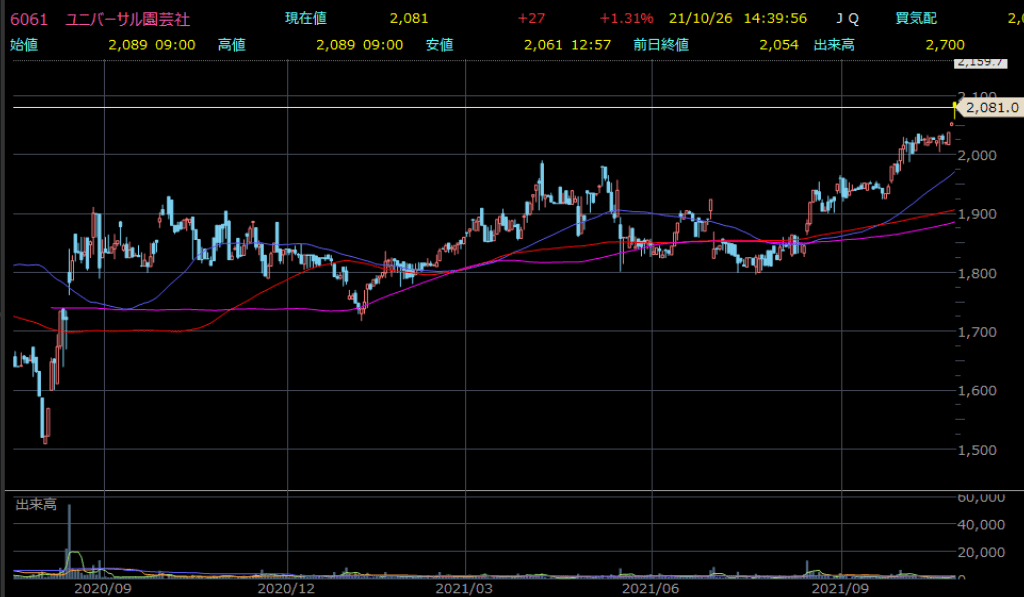Click the 前日終値 previous close label

coord(662,44)
